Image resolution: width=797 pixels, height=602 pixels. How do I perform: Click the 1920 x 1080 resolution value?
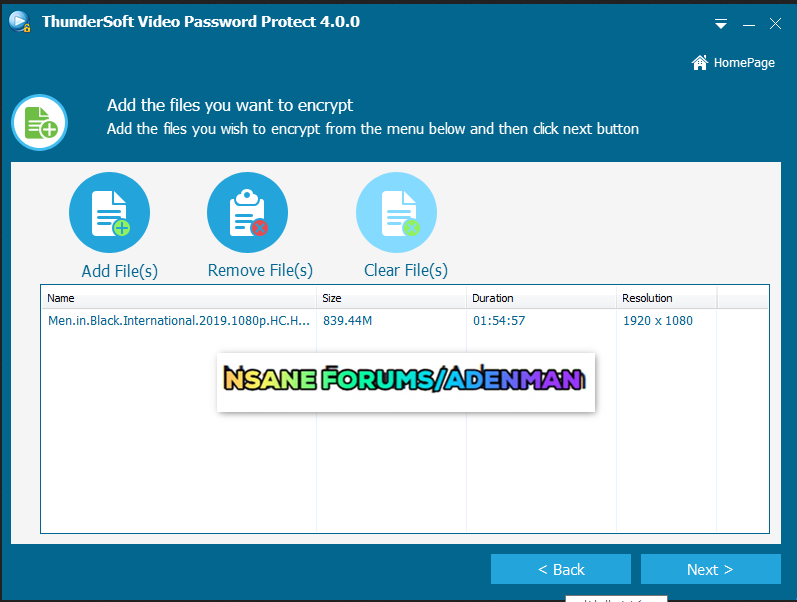click(x=658, y=321)
